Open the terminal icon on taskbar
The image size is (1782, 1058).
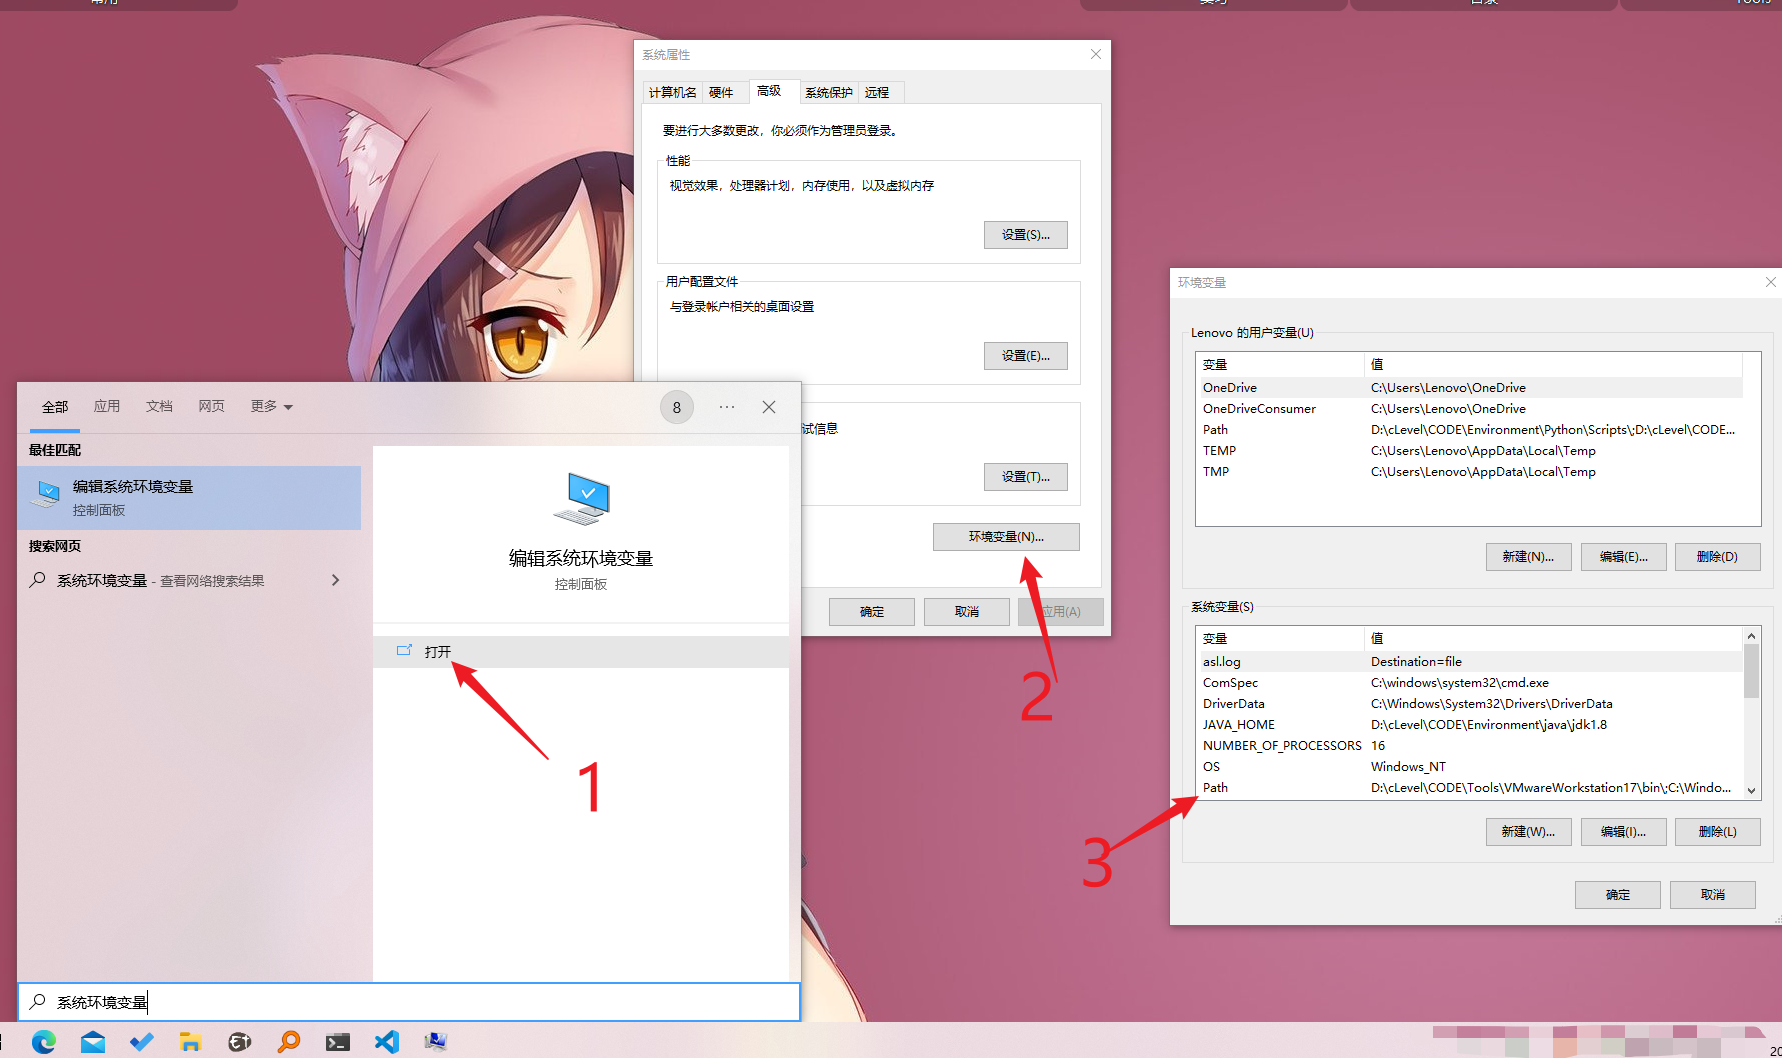coord(338,1042)
